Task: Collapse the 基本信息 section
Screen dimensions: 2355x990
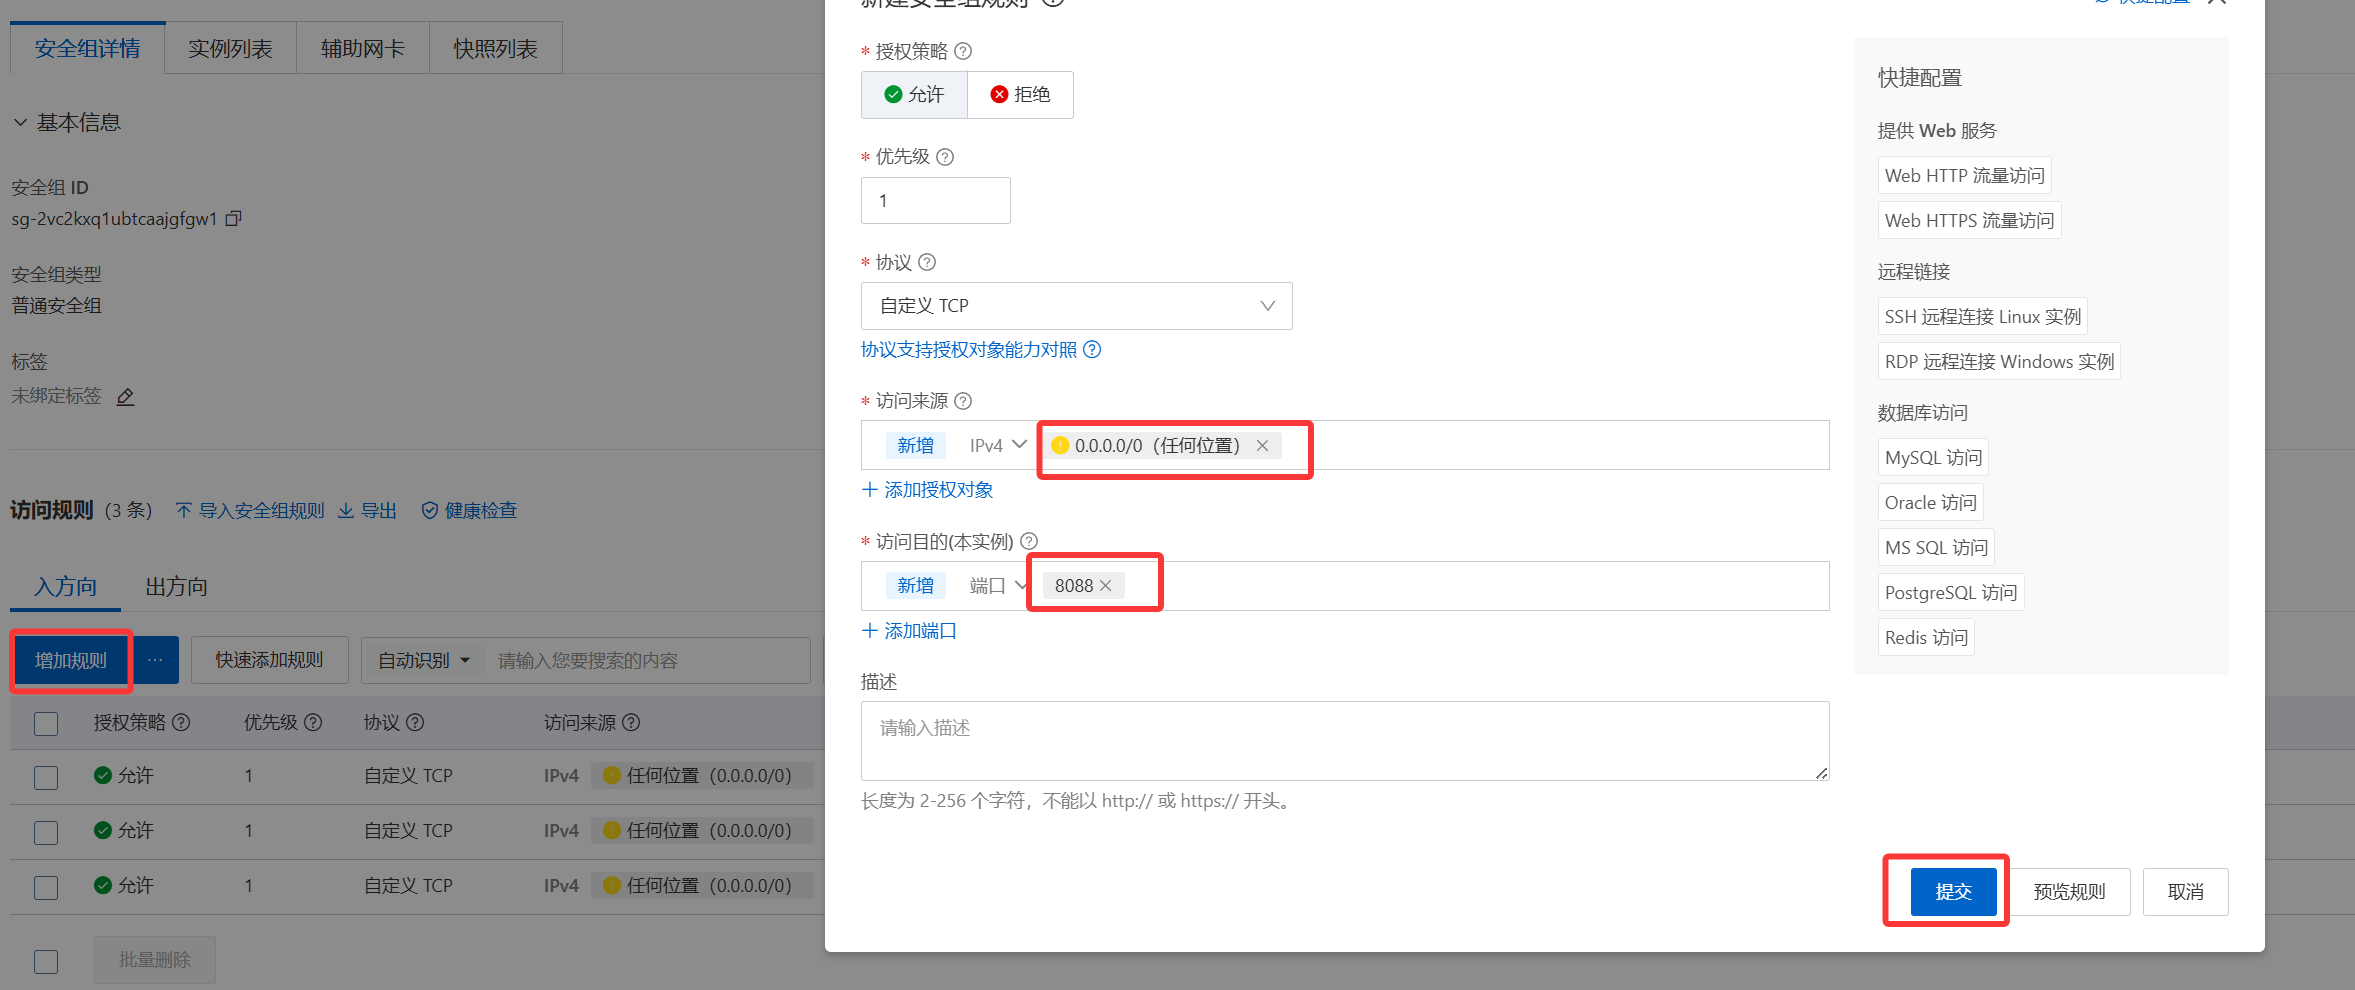Action: (20, 123)
